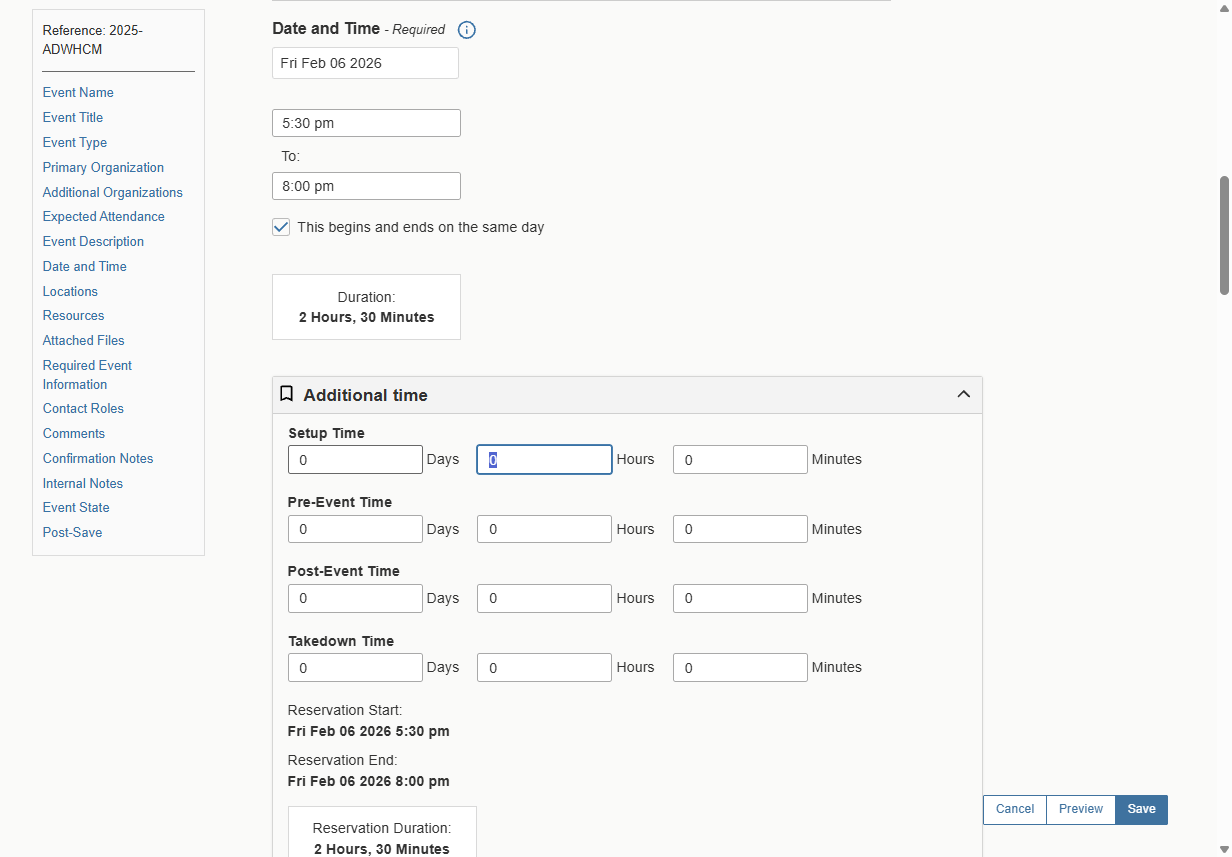Jump to Internal Notes section
Screen dimensions: 1232x857
83,483
